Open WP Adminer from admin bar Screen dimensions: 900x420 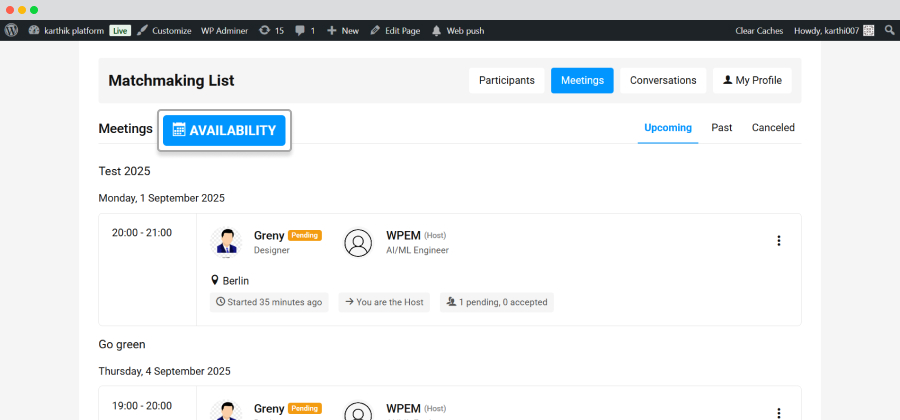coord(224,31)
